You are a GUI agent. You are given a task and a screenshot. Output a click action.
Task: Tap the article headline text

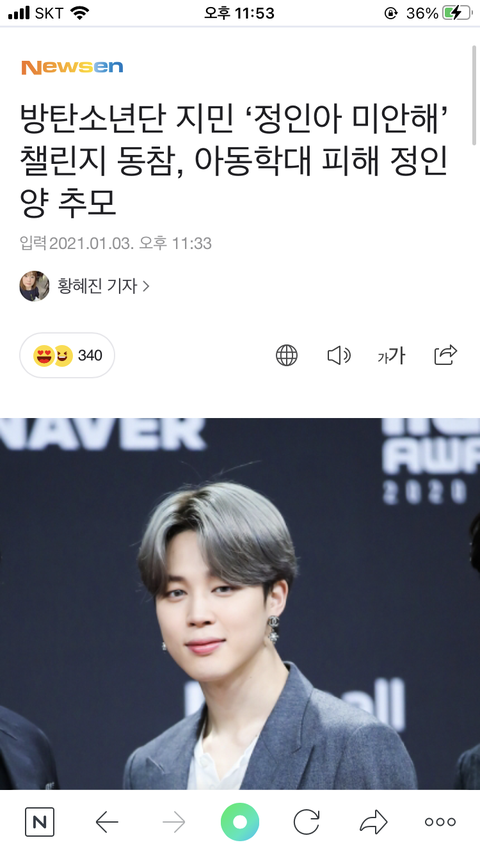tap(234, 161)
